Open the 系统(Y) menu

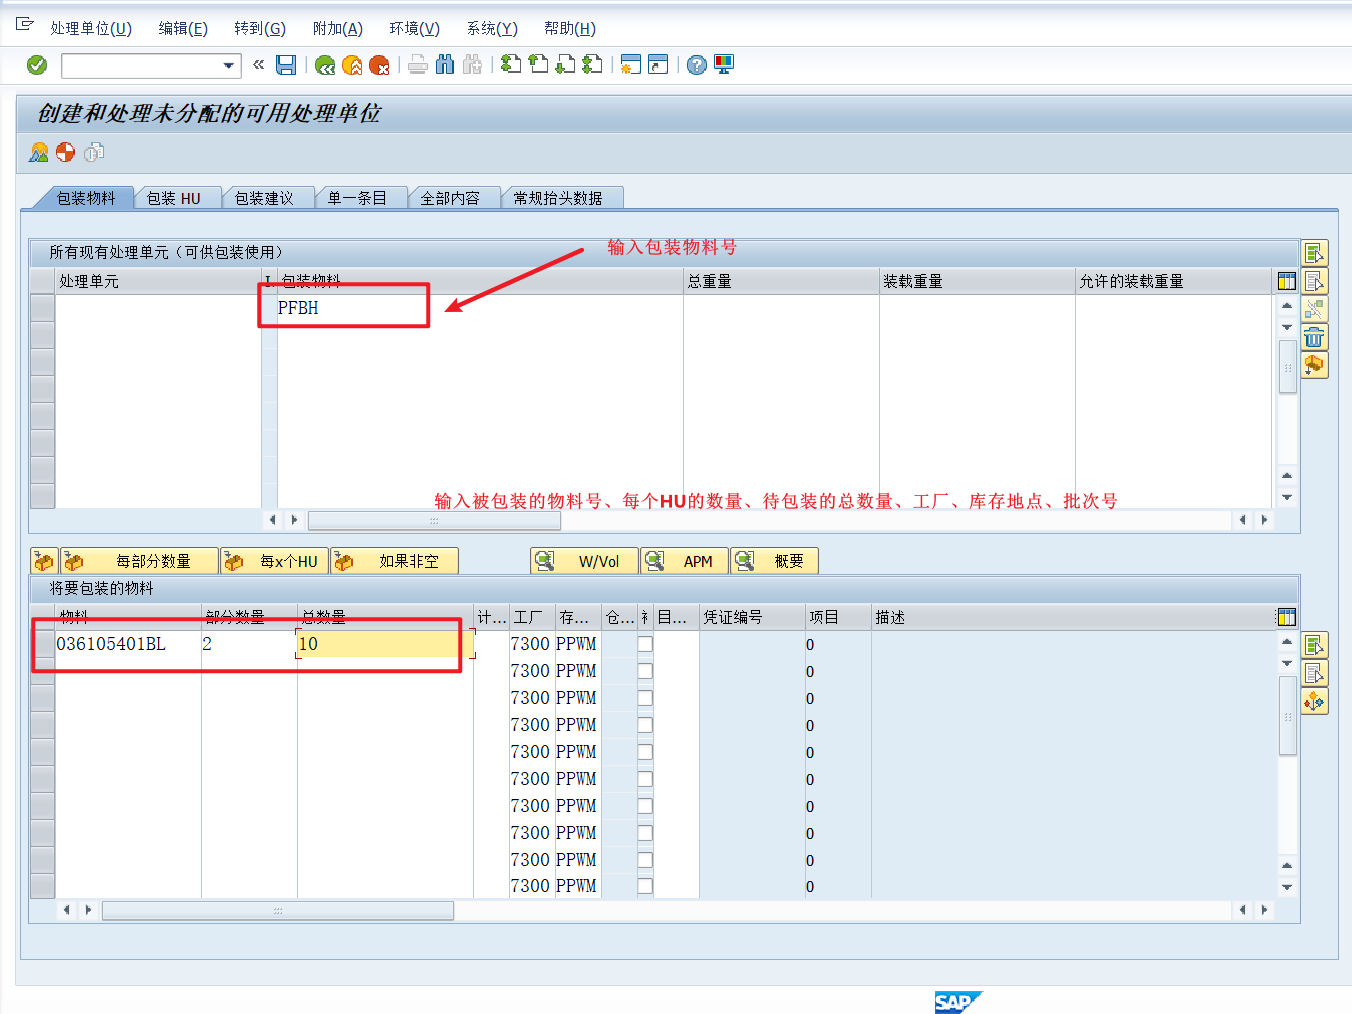[492, 28]
